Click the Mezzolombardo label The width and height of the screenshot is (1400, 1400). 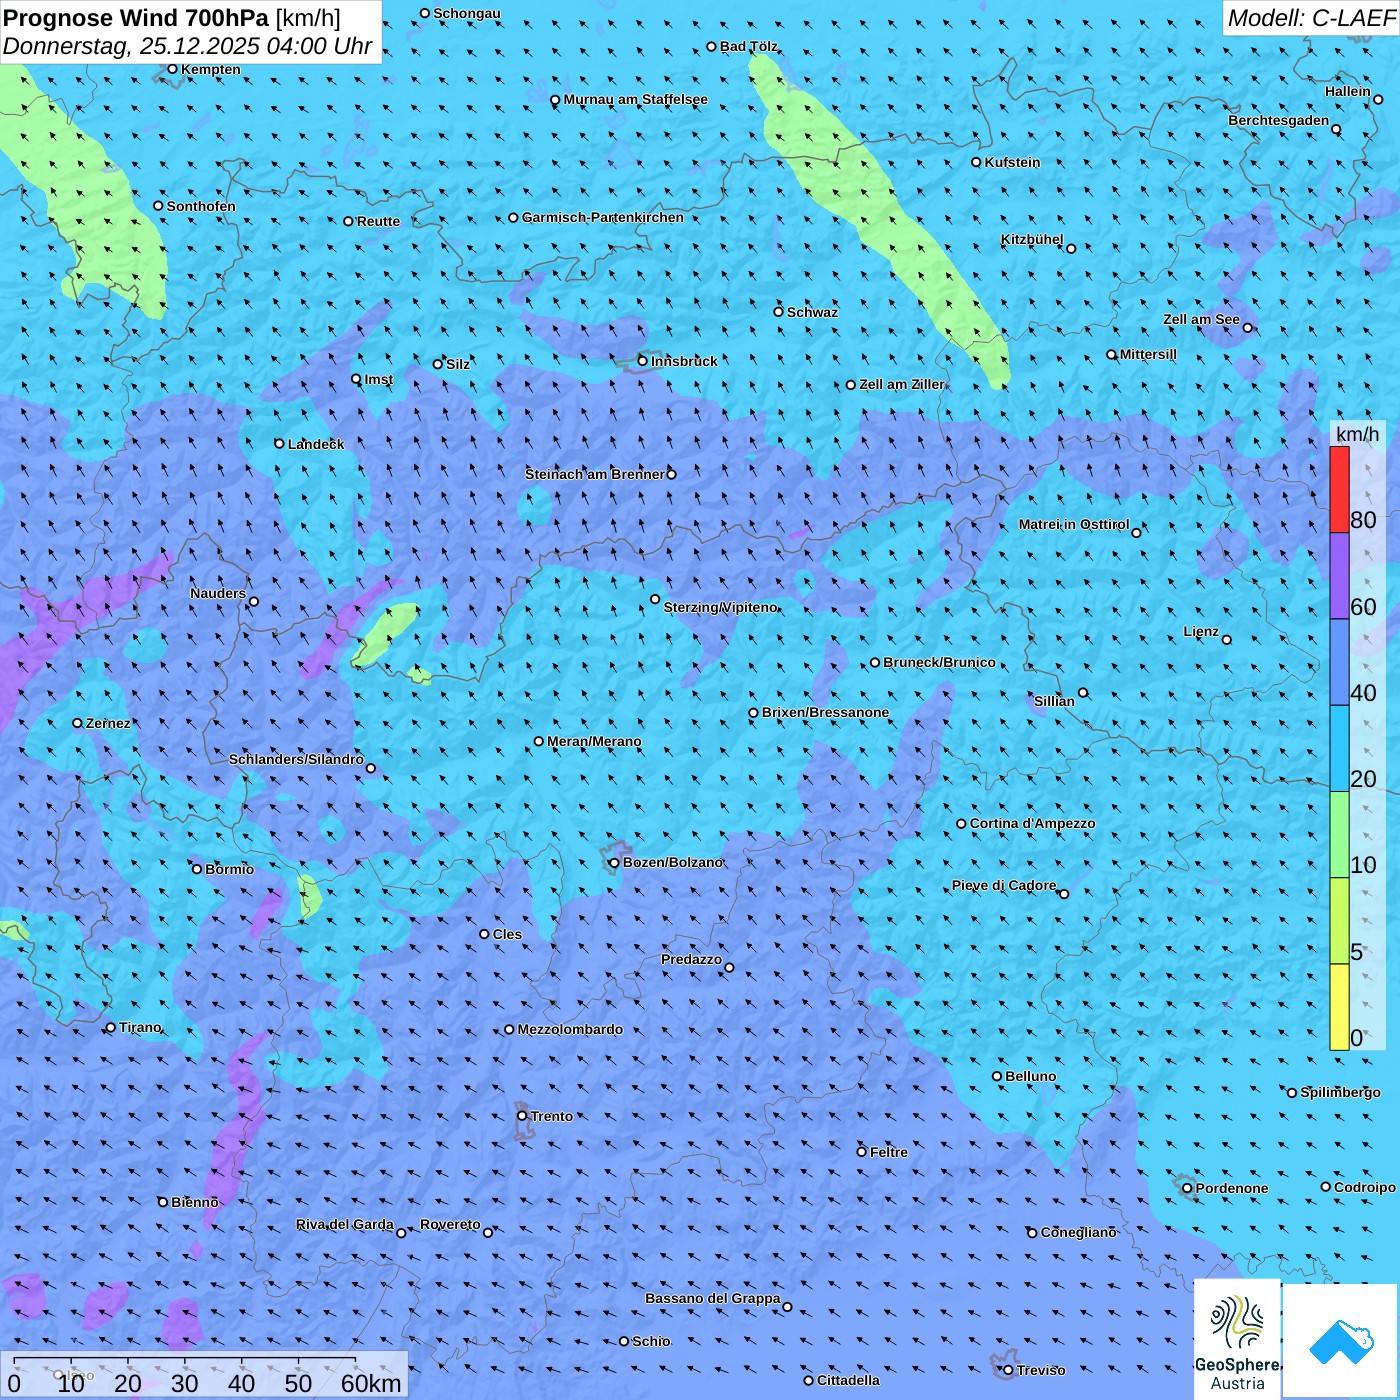pyautogui.click(x=570, y=1029)
